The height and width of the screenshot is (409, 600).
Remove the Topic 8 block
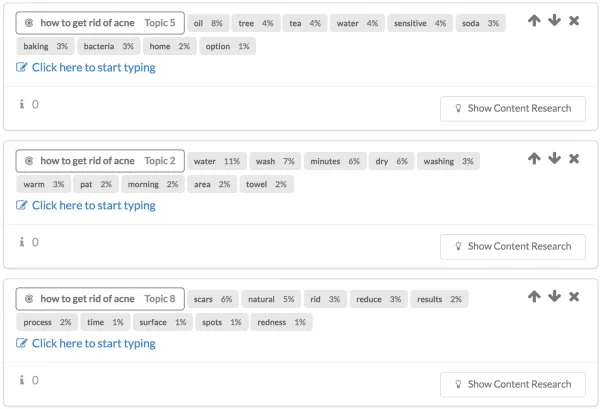(574, 297)
